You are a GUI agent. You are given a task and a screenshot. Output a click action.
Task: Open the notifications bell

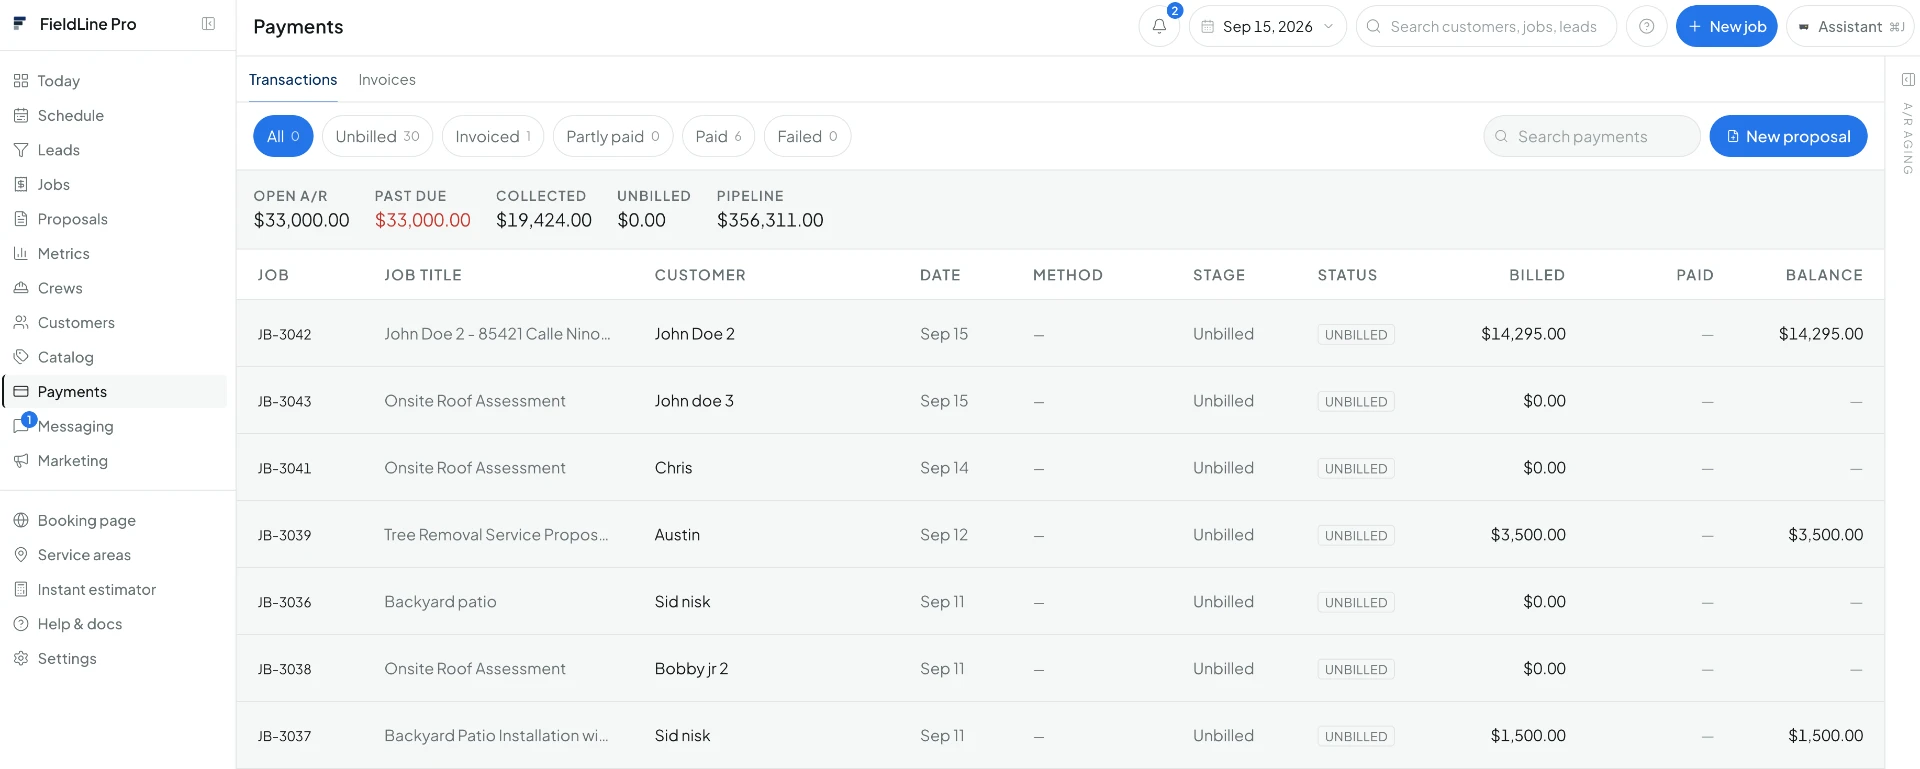(1159, 26)
